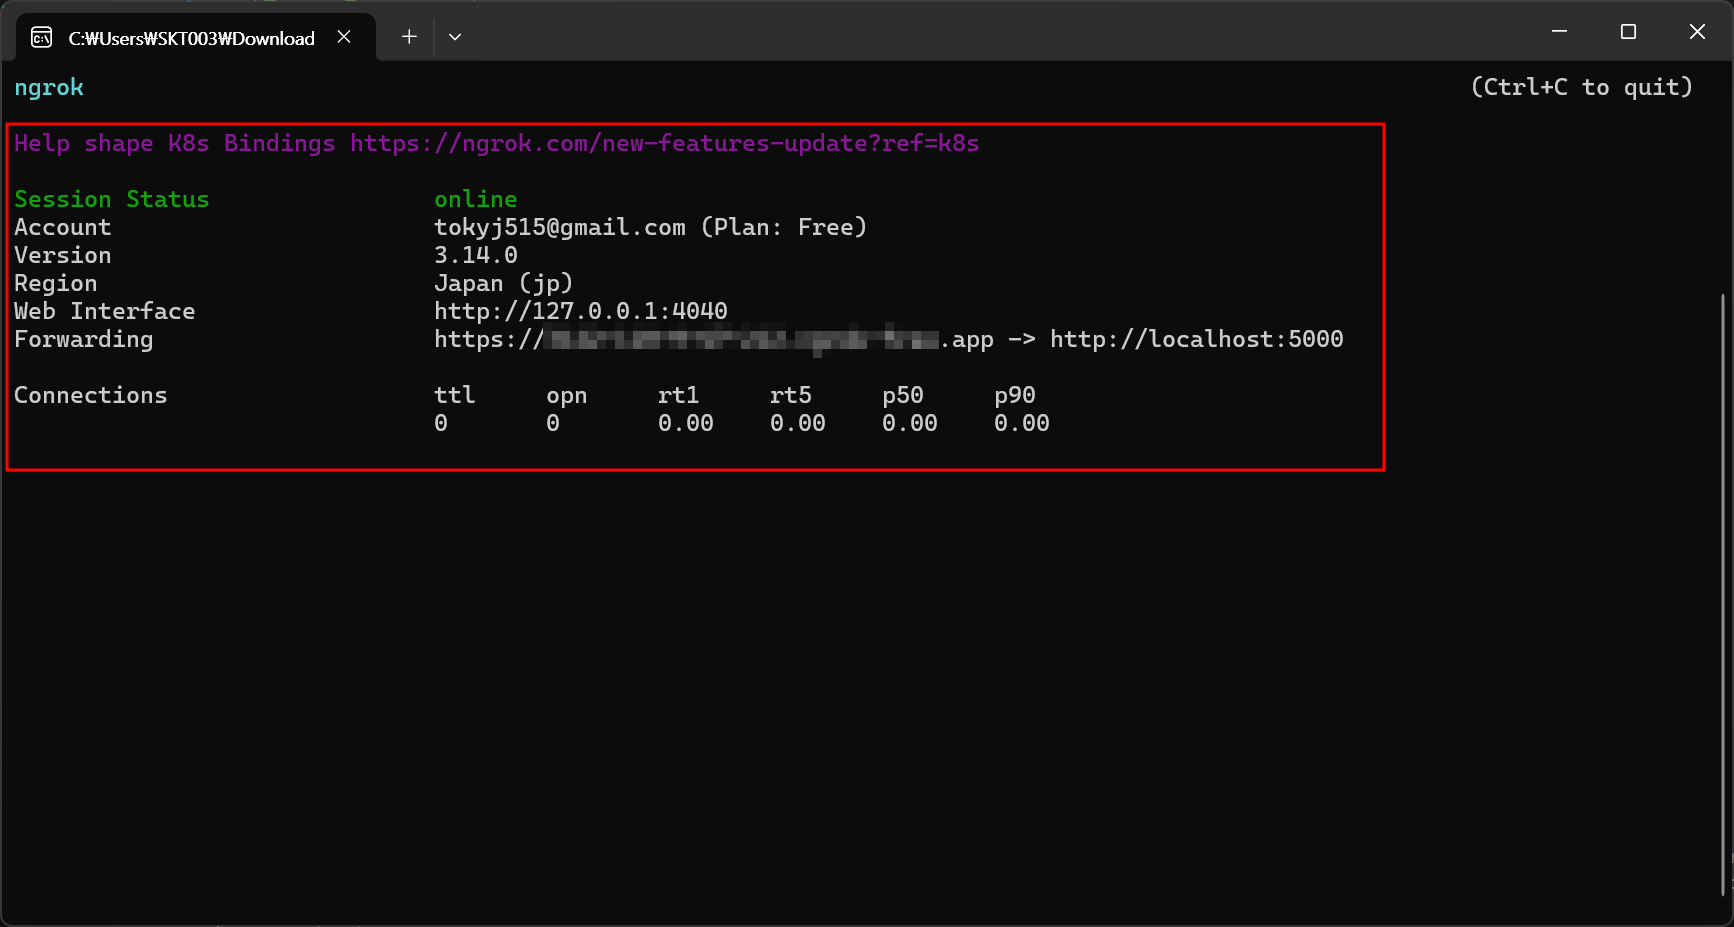Expand the new tab profile dropdown
Viewport: 1734px width, 927px height.
coord(455,37)
